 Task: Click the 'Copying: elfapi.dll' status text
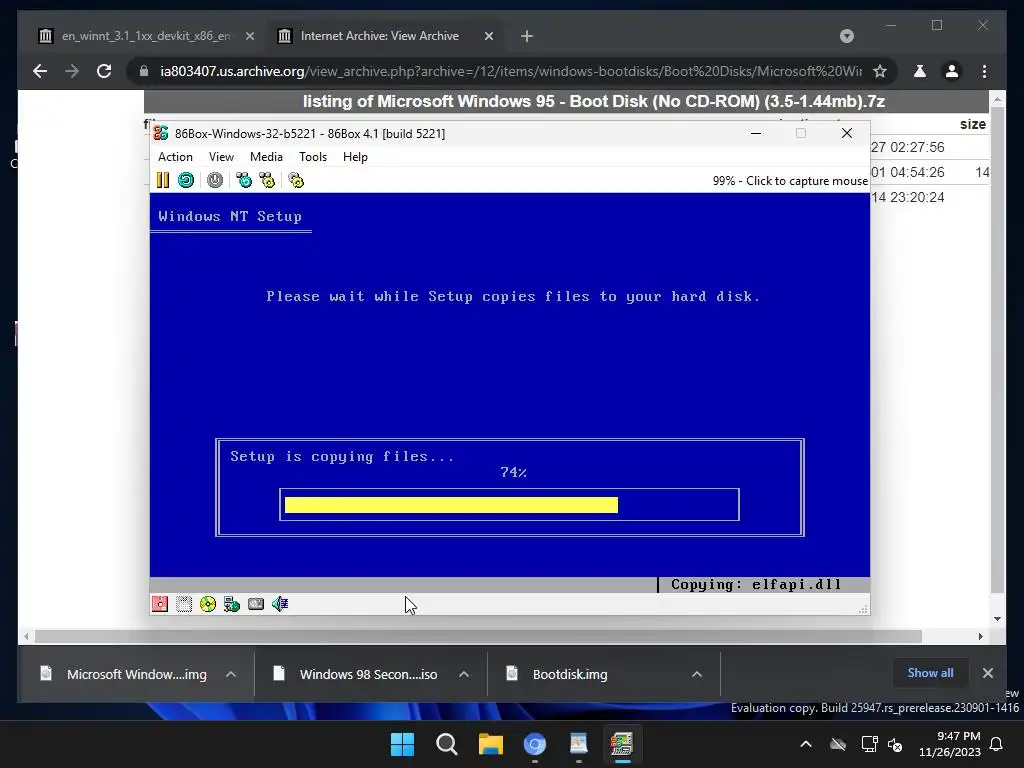tap(756, 584)
